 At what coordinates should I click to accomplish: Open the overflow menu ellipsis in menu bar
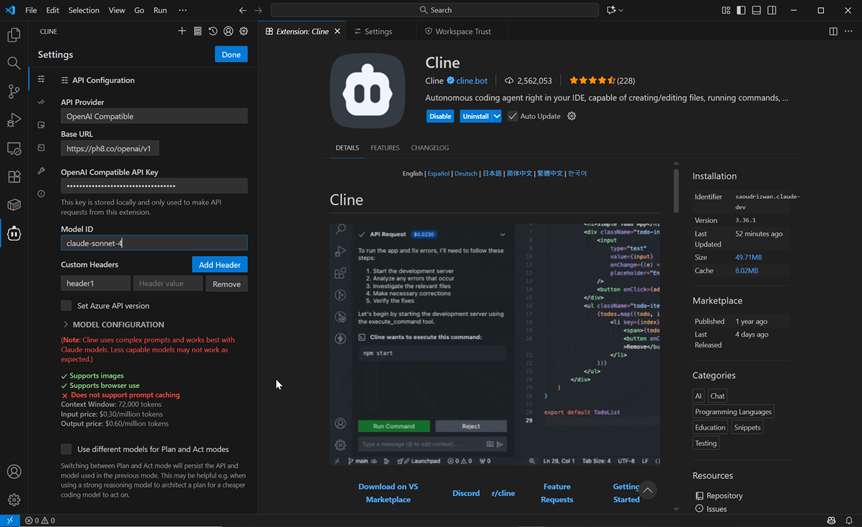(x=183, y=10)
